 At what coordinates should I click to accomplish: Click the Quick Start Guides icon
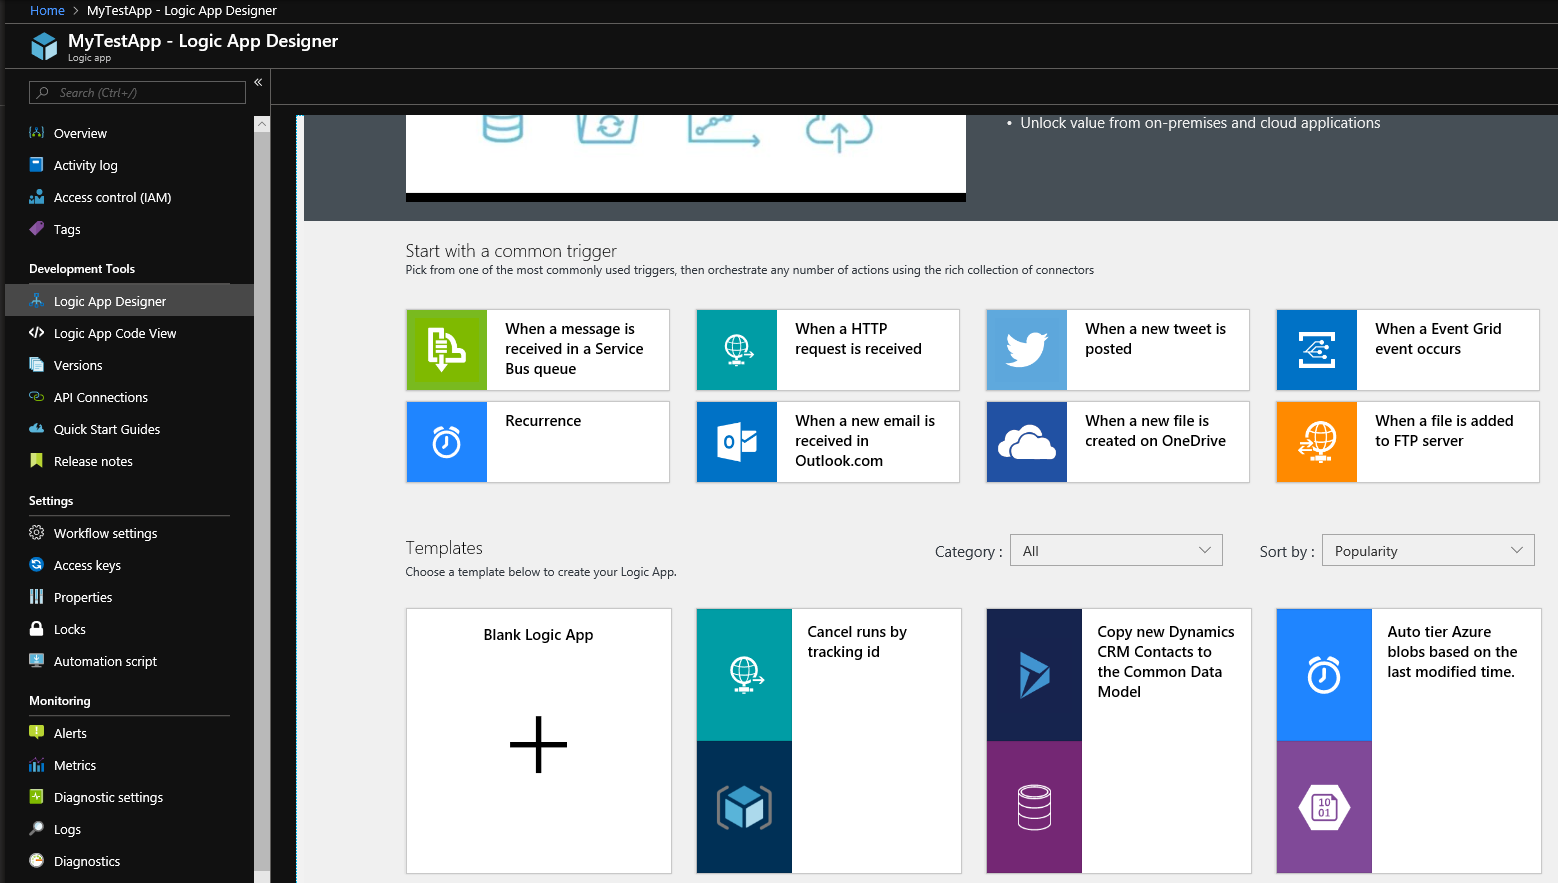[x=37, y=429]
